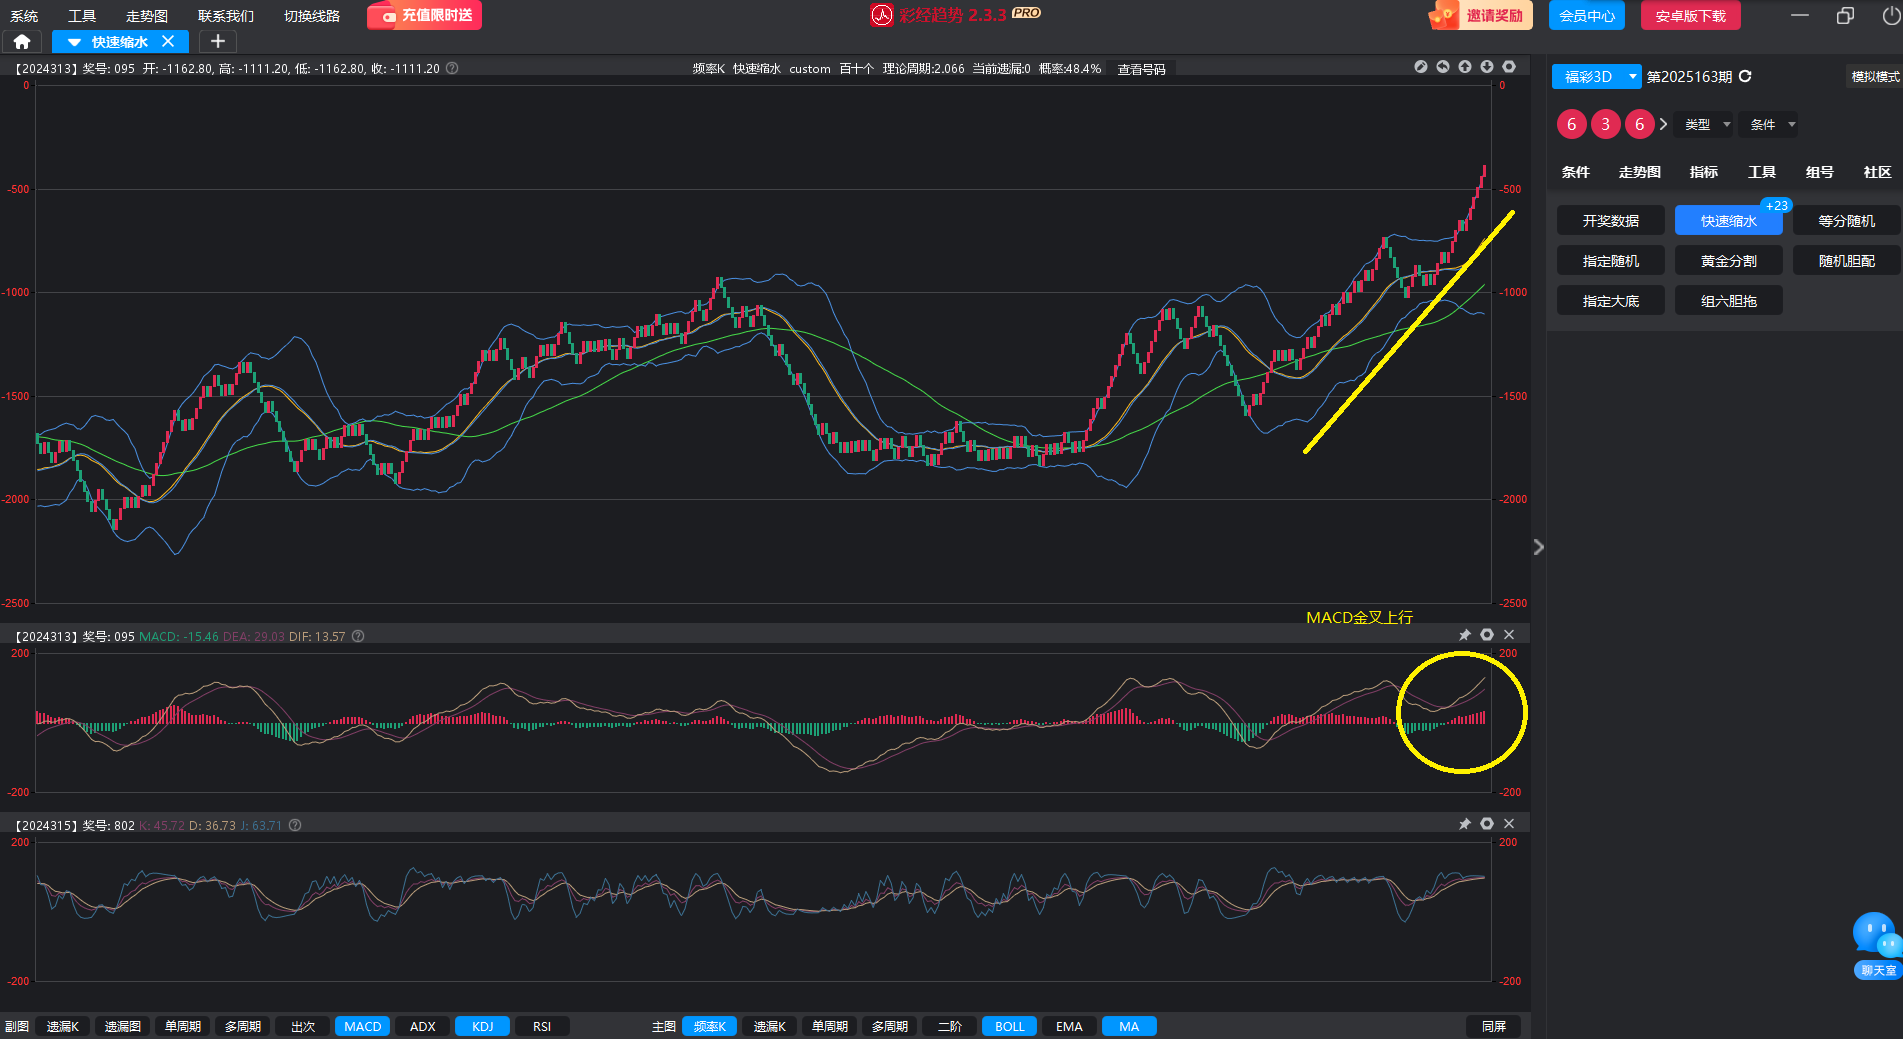Select 组六胆拖 tool button

[1729, 300]
